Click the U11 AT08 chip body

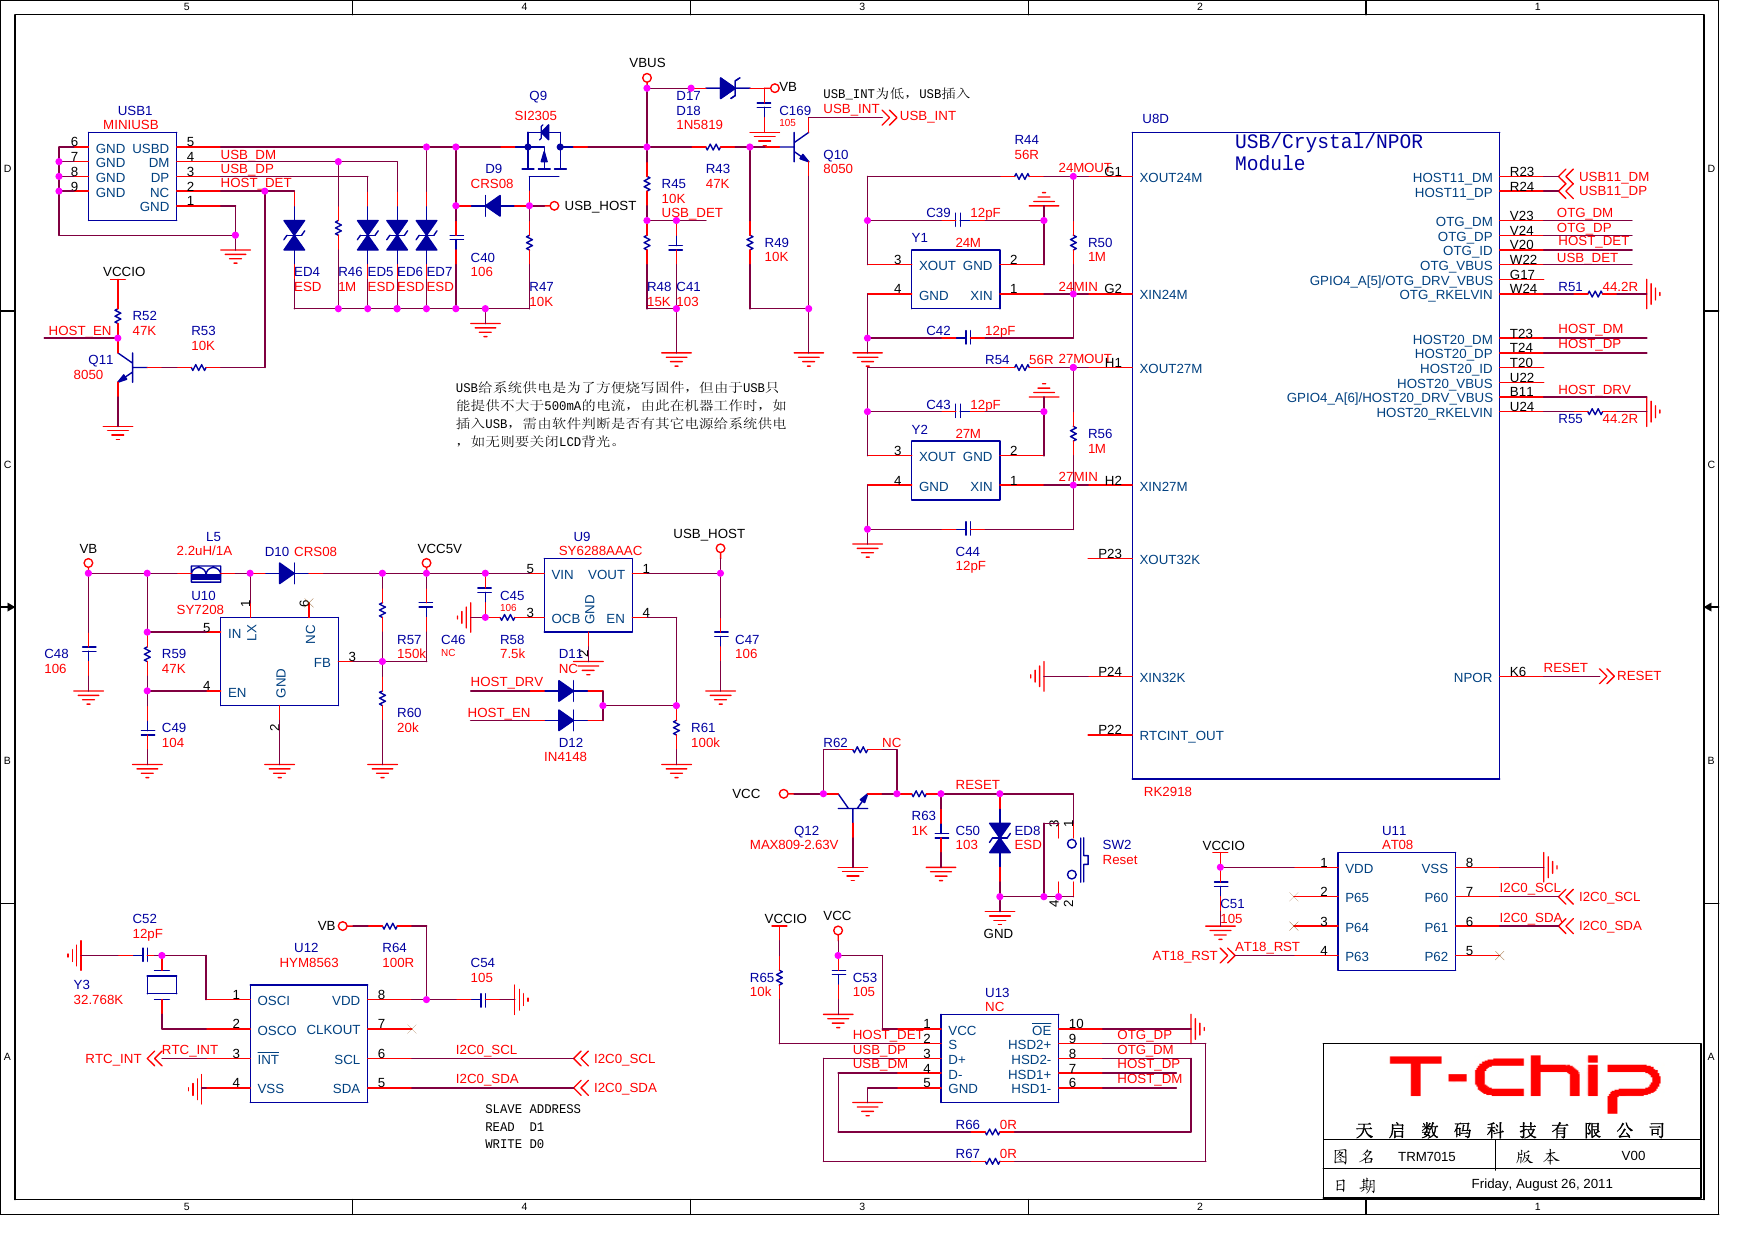(1396, 912)
